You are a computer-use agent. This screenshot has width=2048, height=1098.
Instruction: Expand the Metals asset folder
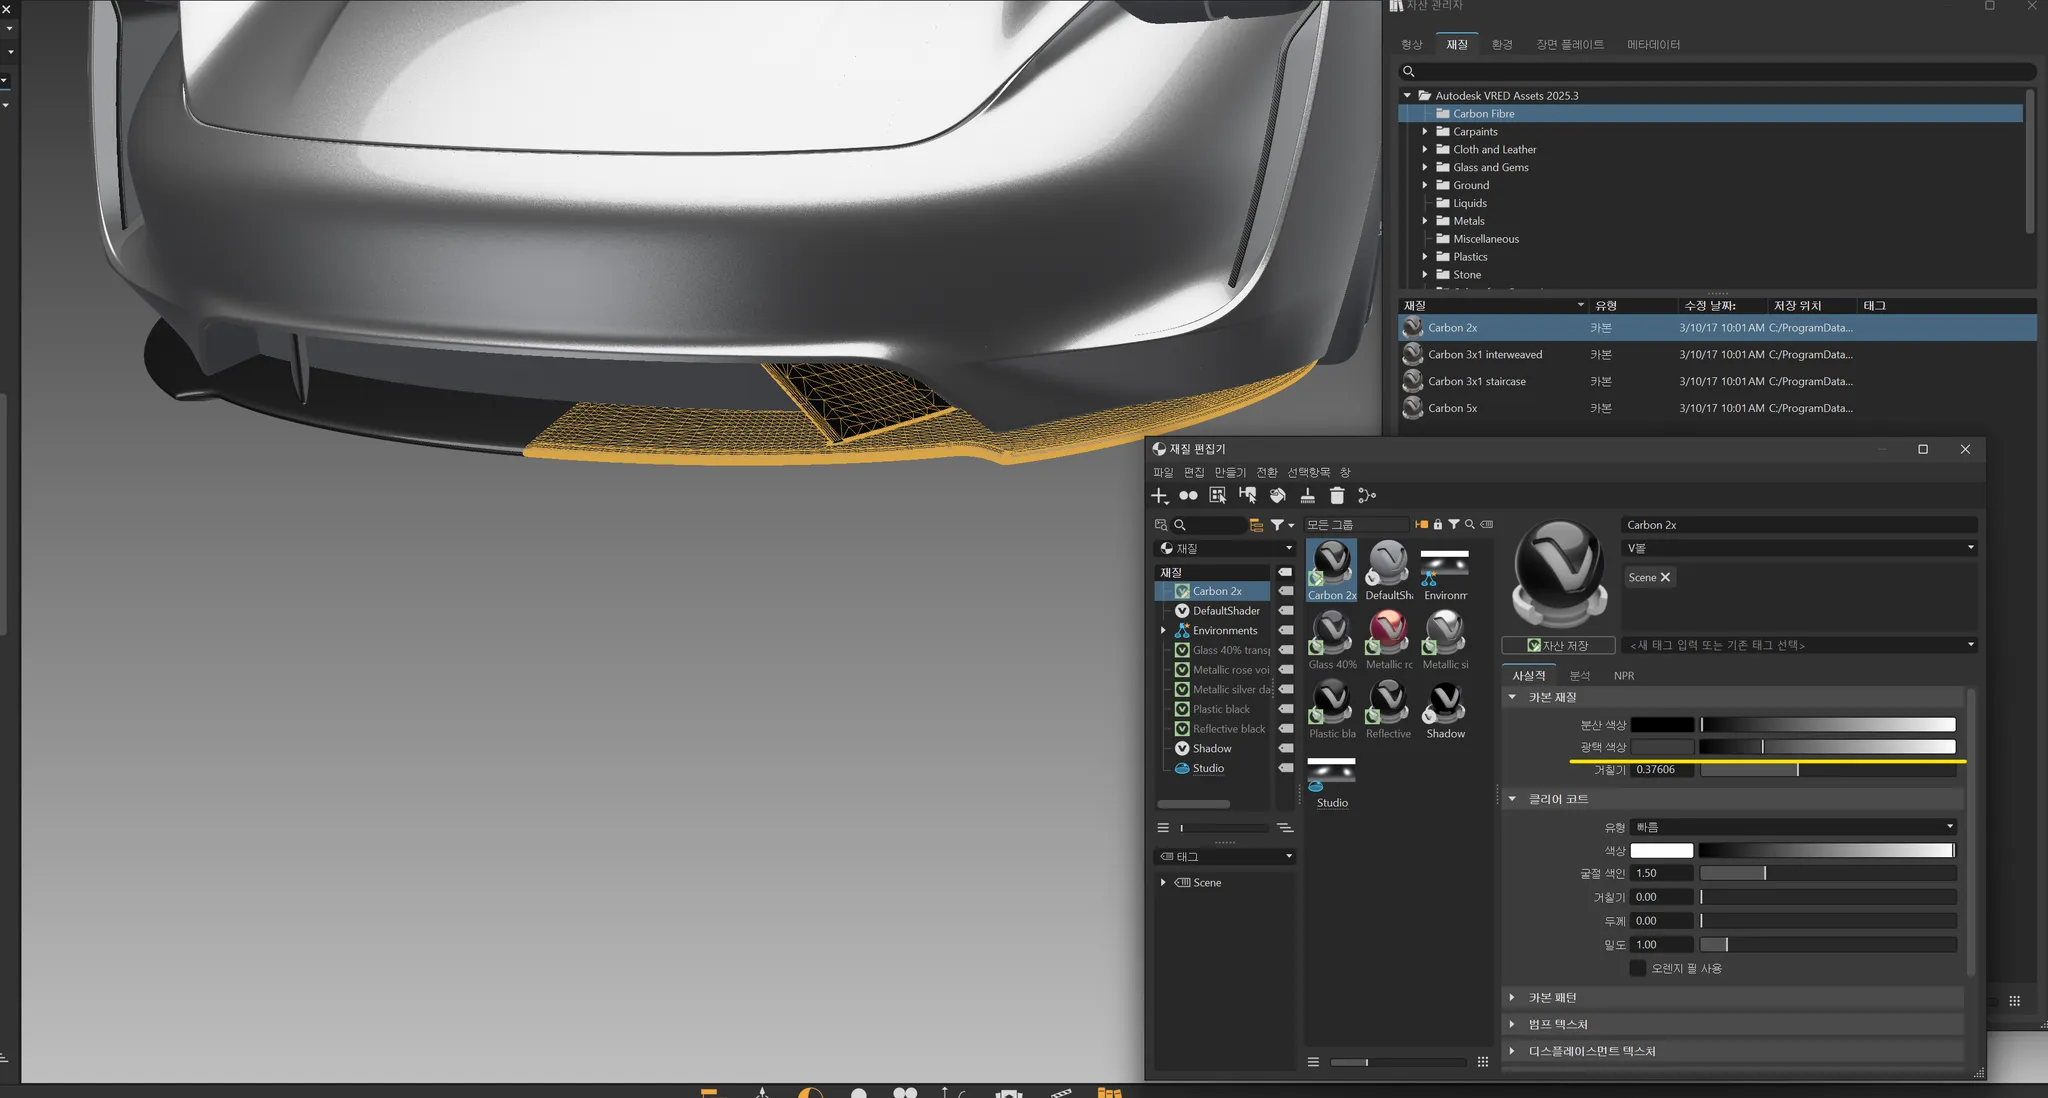[1425, 221]
